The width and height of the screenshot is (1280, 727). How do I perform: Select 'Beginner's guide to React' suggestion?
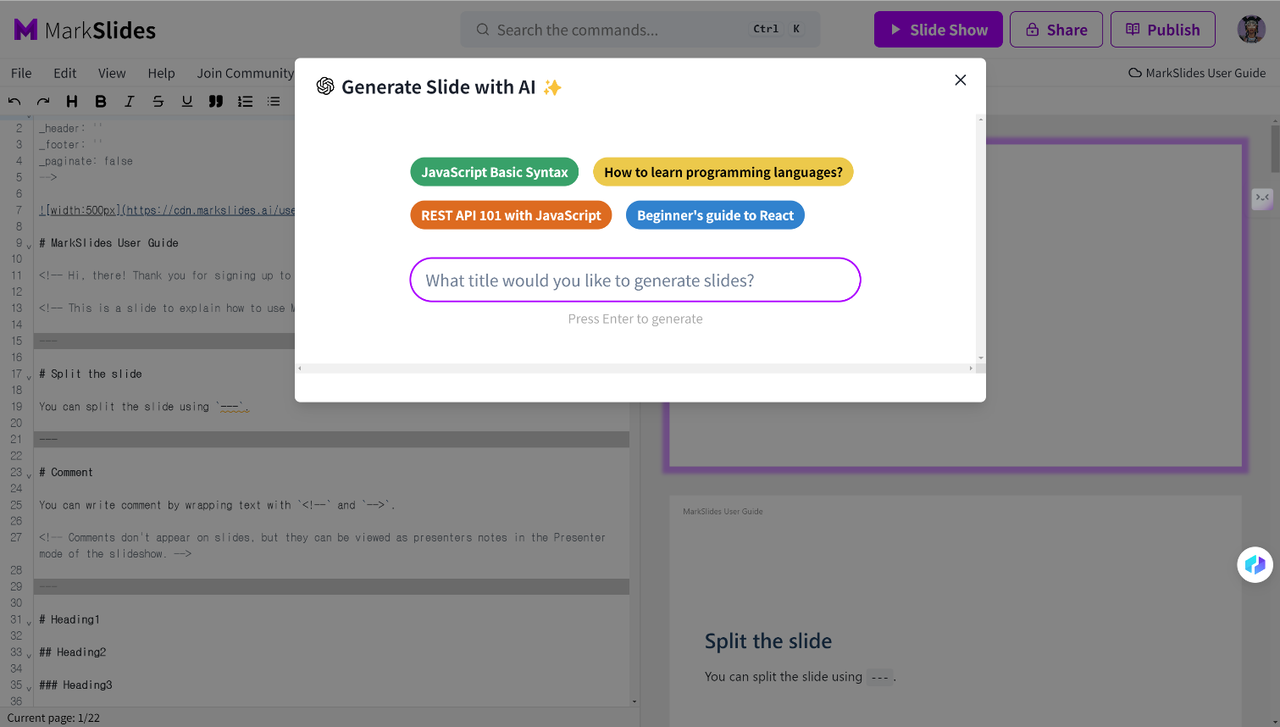coord(715,215)
